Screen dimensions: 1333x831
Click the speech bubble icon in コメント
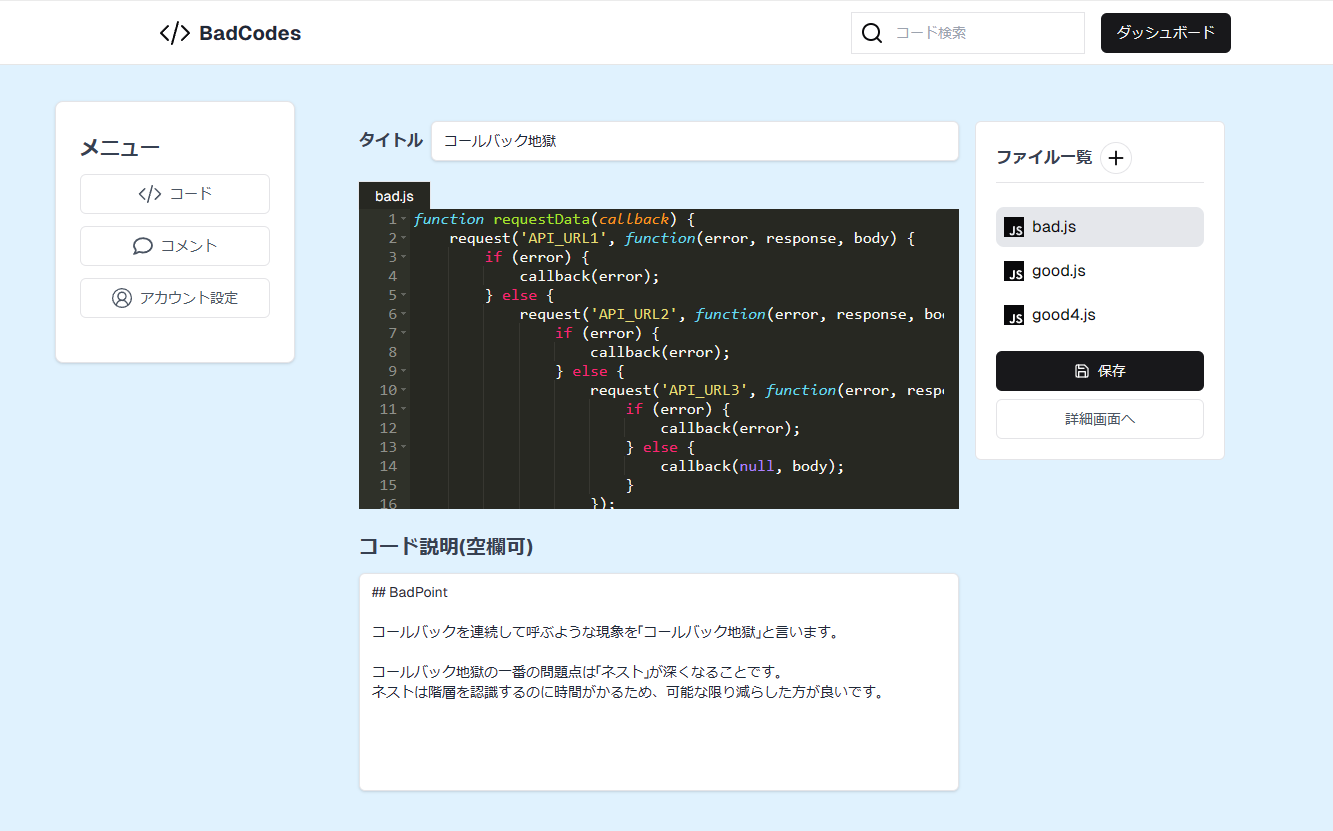(x=142, y=246)
